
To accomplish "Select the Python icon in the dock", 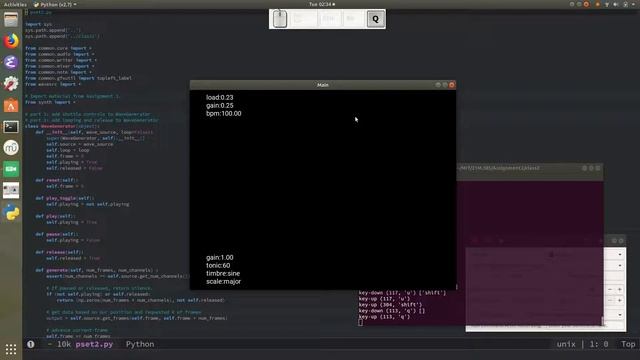I will coord(11,212).
